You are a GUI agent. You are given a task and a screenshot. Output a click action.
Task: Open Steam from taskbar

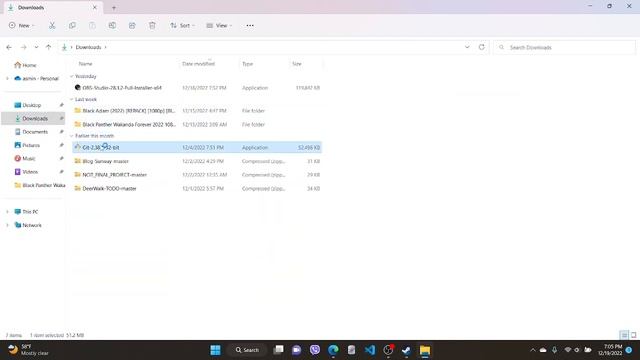pos(406,350)
